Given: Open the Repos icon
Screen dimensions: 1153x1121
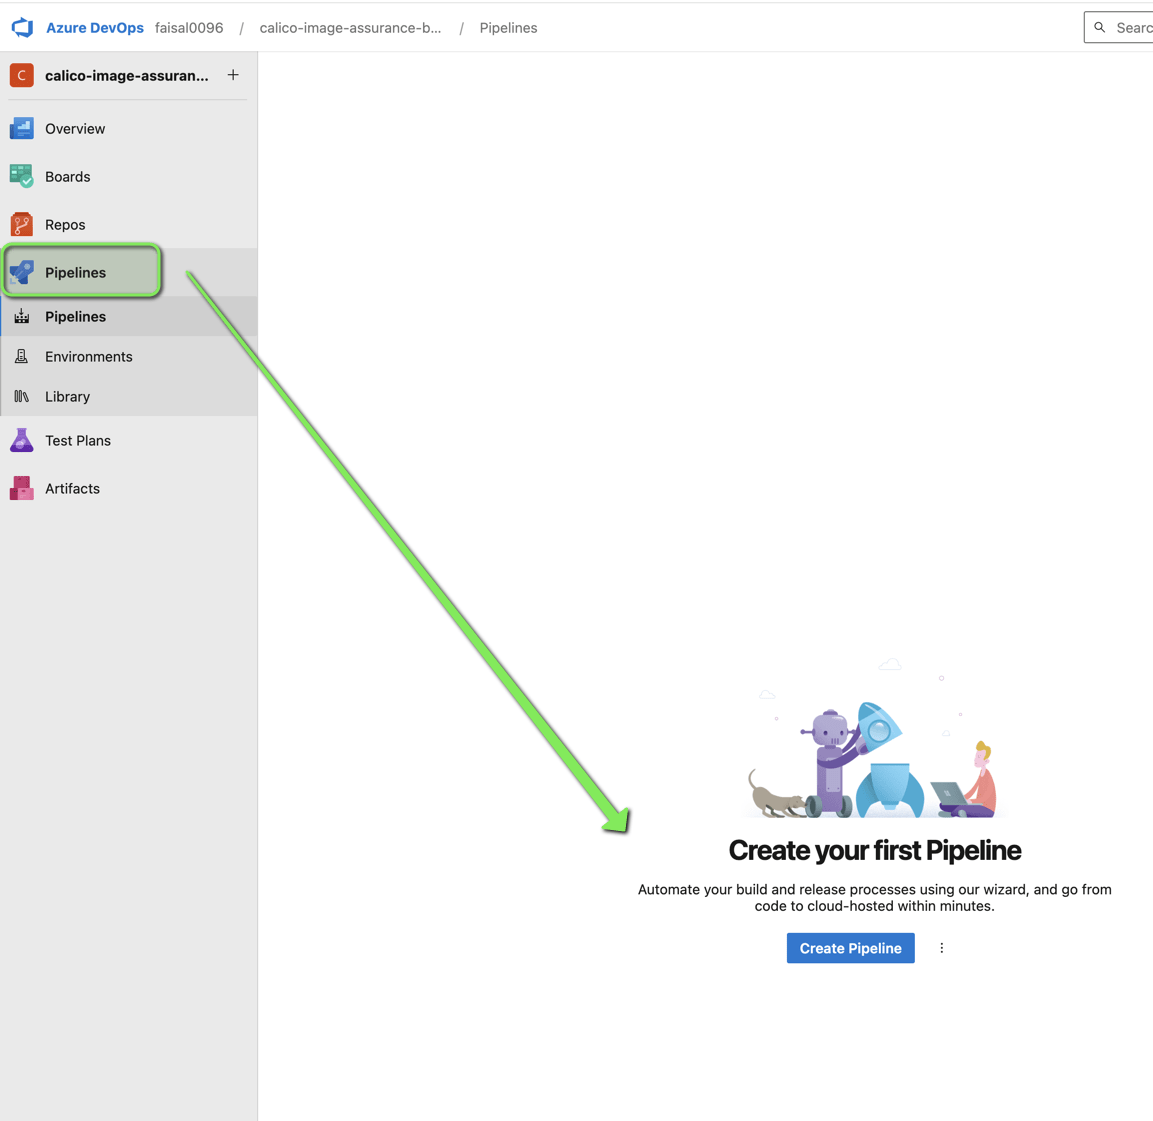Looking at the screenshot, I should pyautogui.click(x=22, y=225).
